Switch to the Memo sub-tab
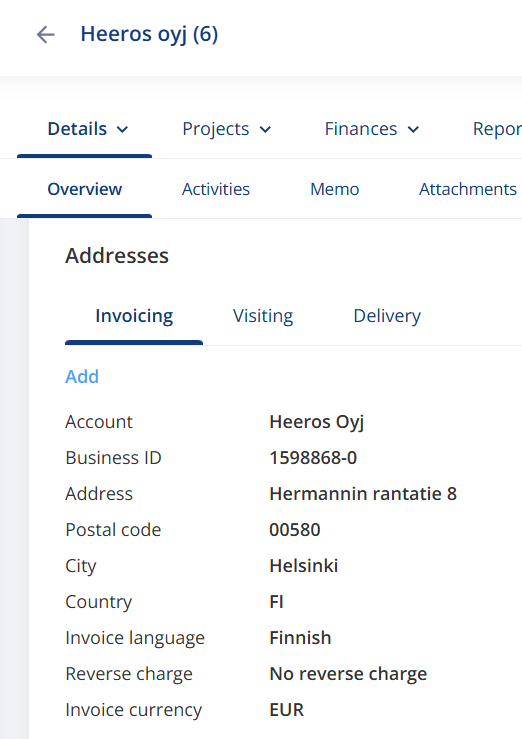 click(x=334, y=189)
